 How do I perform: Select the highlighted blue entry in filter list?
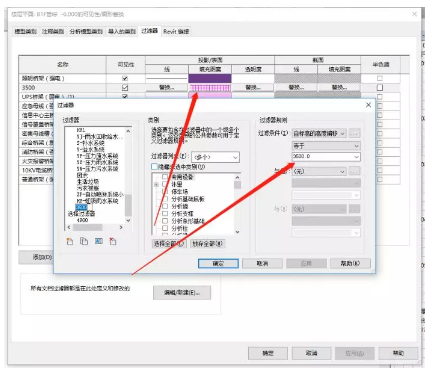pyautogui.click(x=81, y=207)
